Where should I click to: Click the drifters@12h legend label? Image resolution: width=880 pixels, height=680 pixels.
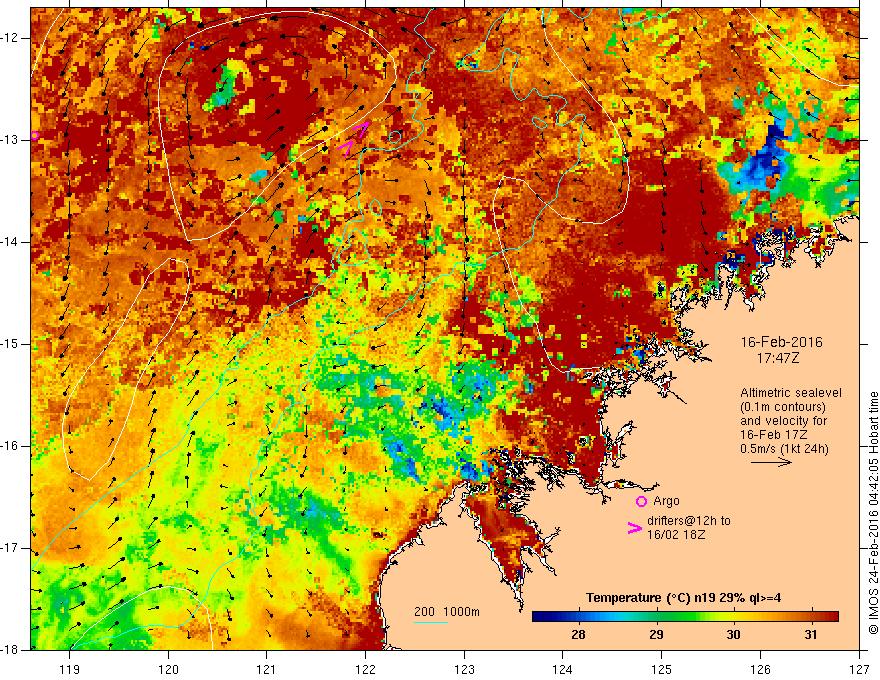pos(689,521)
